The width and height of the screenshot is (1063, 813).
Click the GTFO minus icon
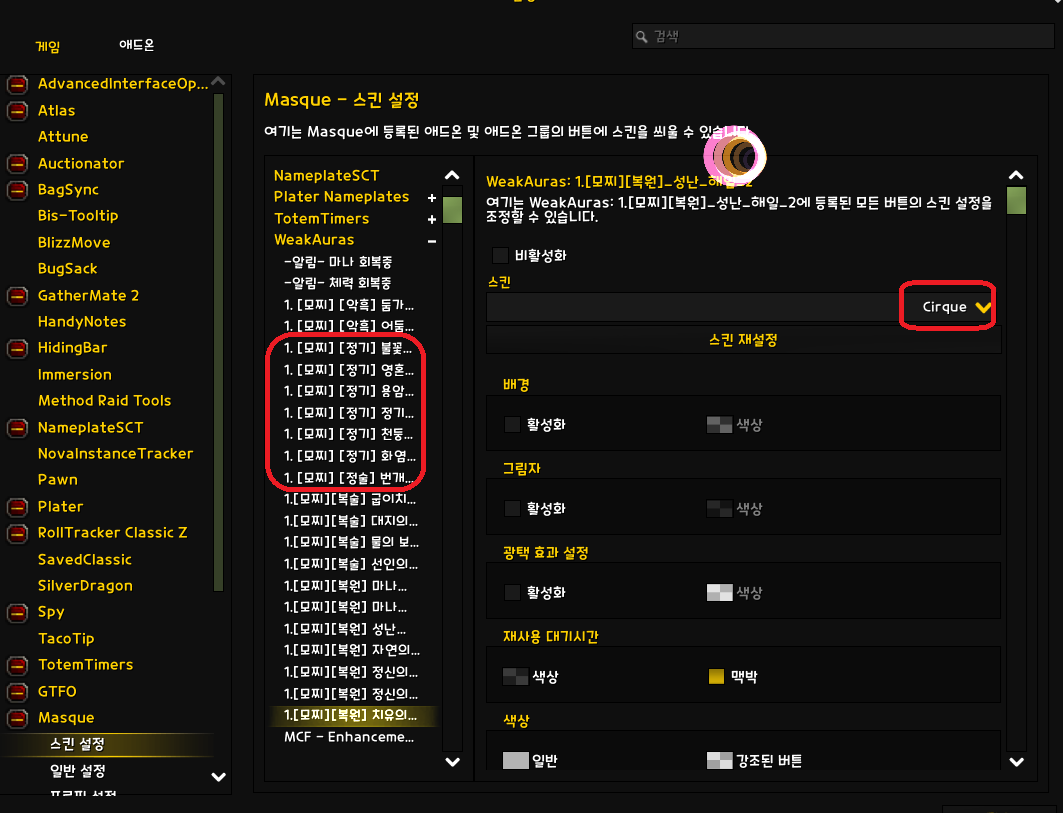17,692
